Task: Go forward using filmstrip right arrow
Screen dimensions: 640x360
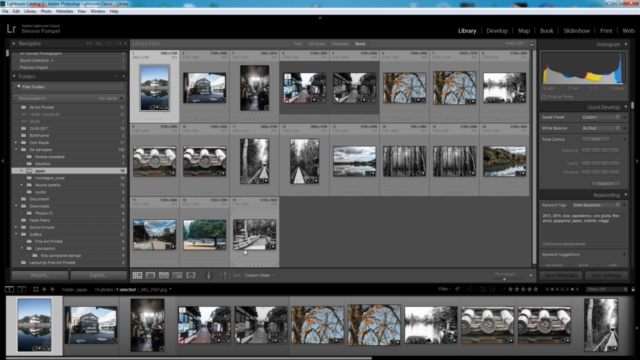Action: (52, 289)
